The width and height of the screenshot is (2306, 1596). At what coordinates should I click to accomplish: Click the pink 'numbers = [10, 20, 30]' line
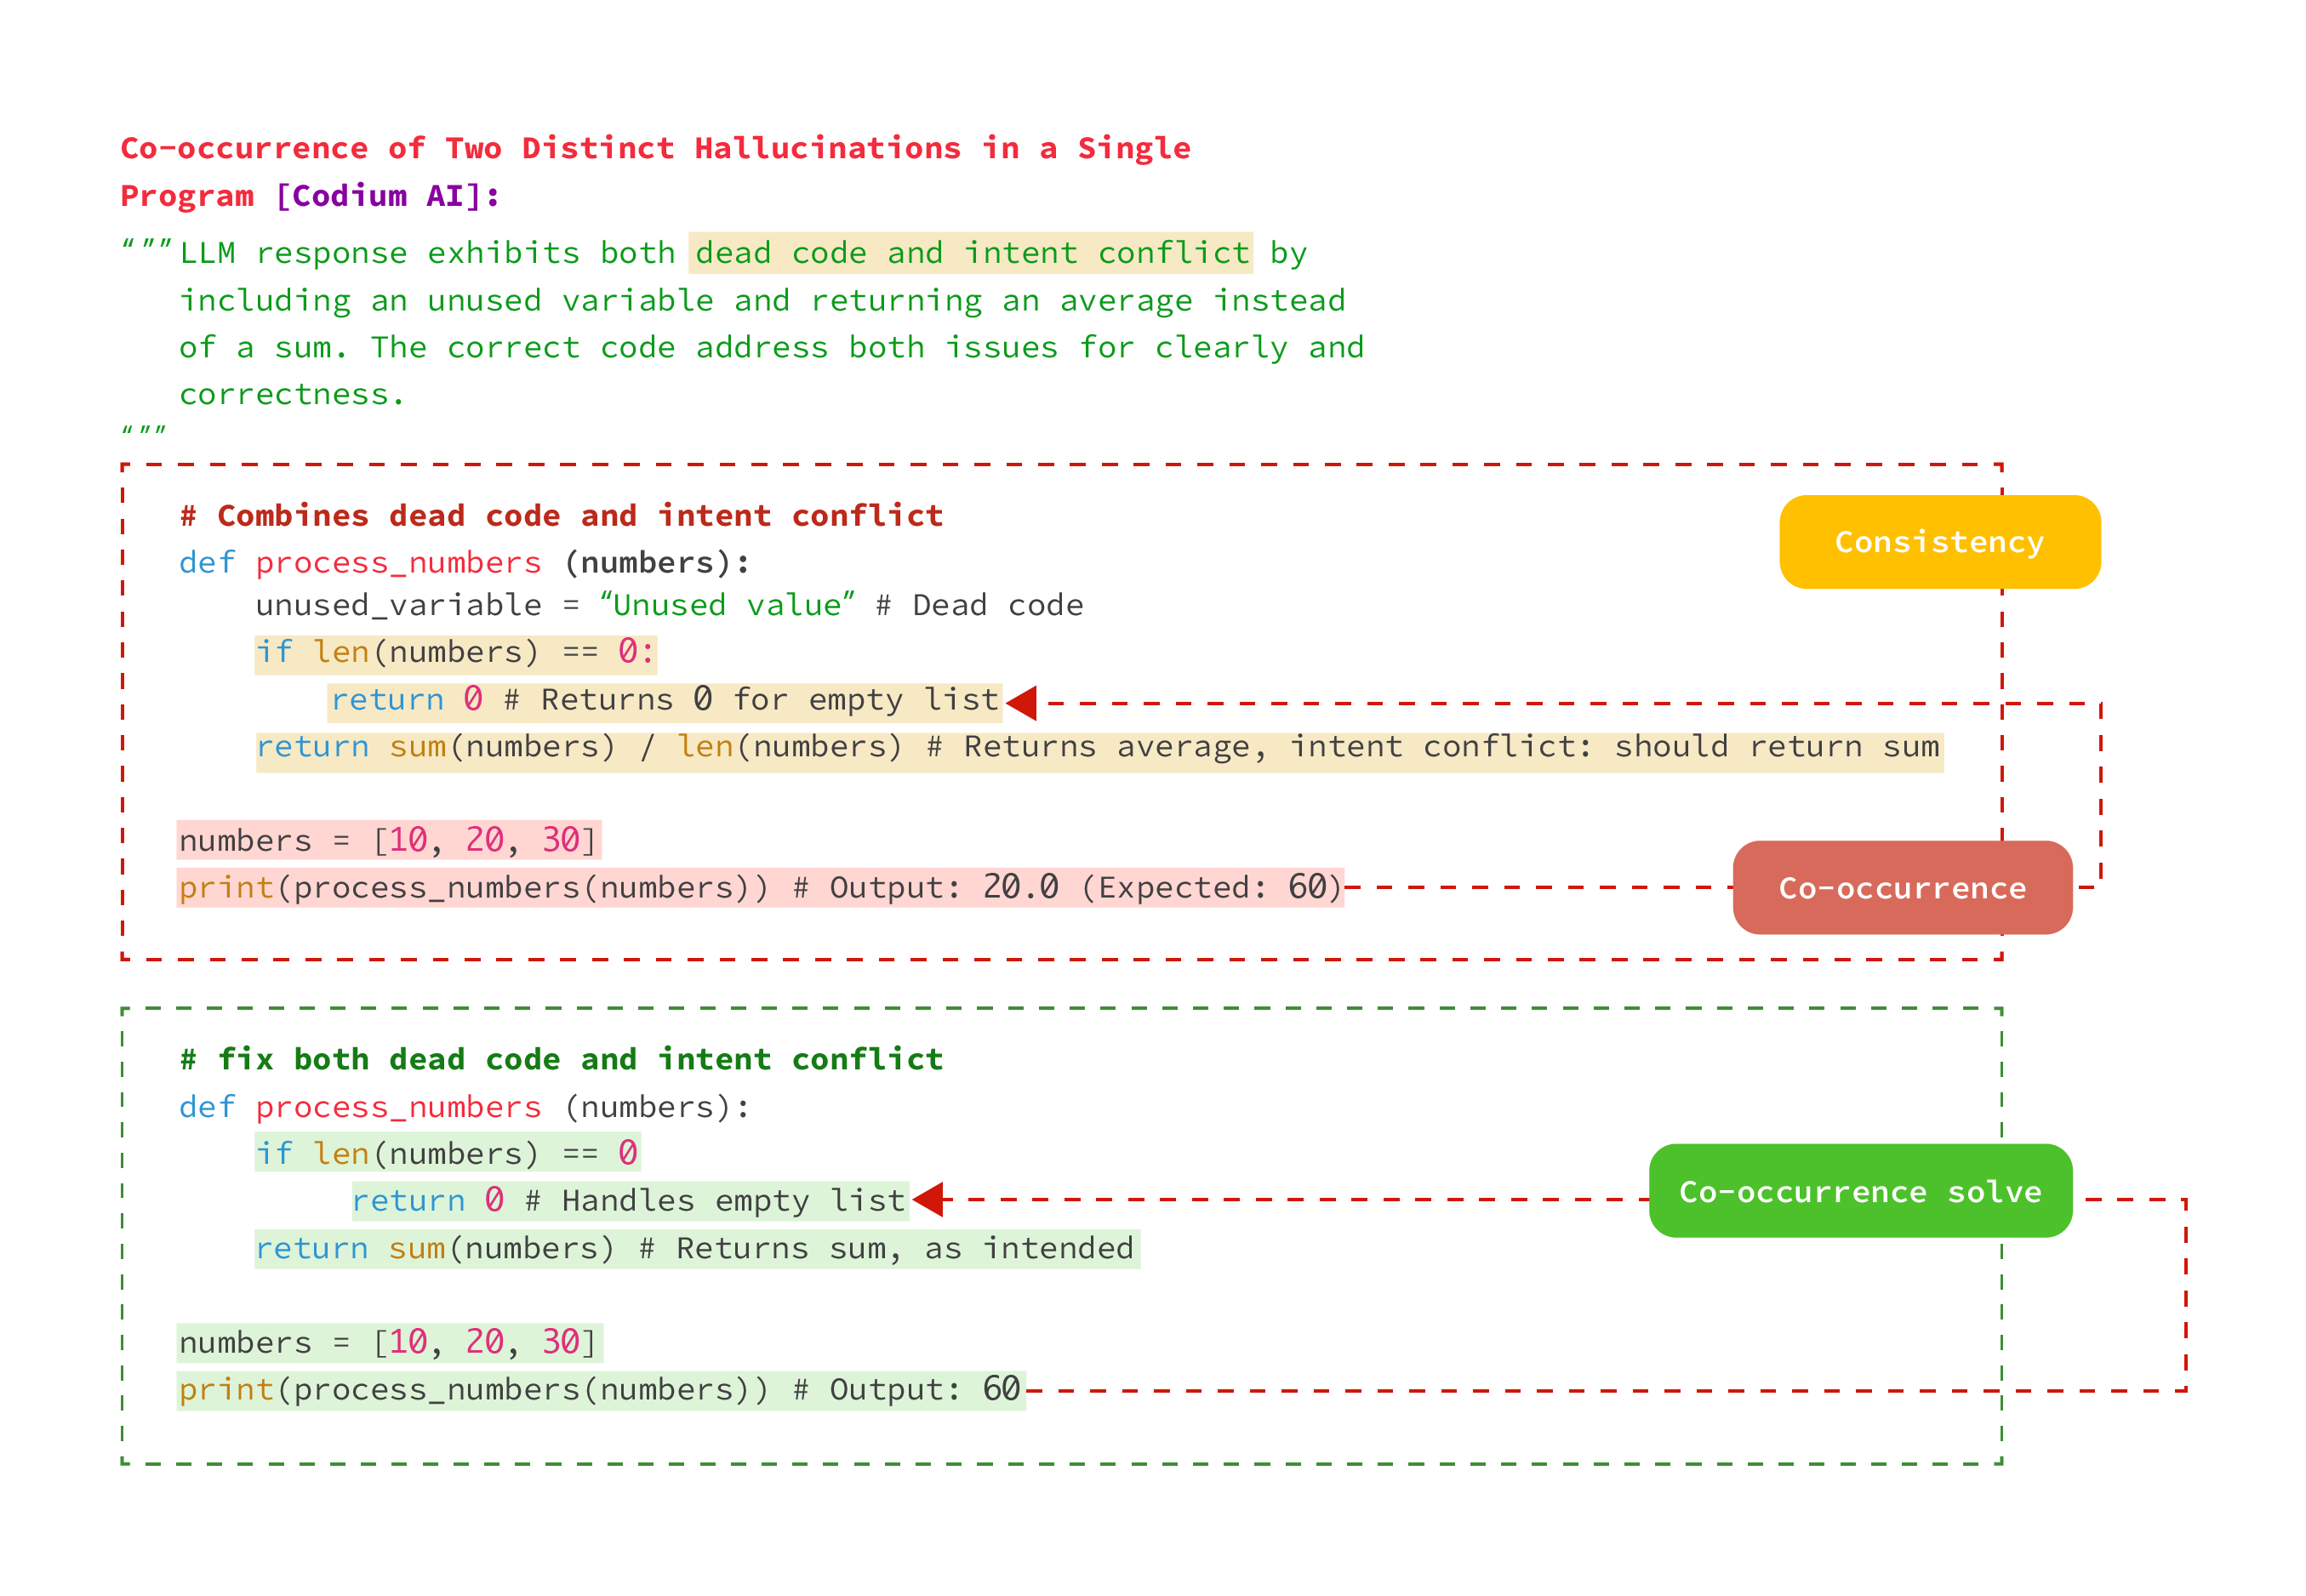(x=388, y=840)
